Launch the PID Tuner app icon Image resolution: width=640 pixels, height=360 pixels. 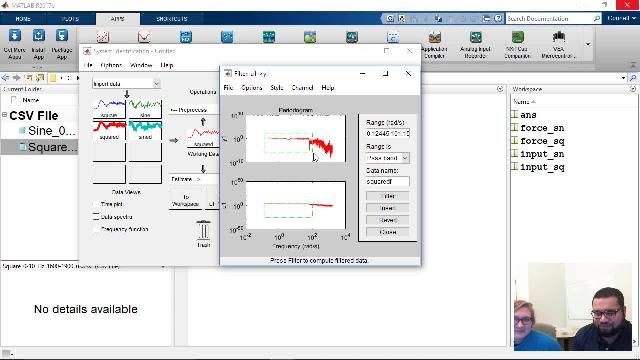pyautogui.click(x=186, y=37)
